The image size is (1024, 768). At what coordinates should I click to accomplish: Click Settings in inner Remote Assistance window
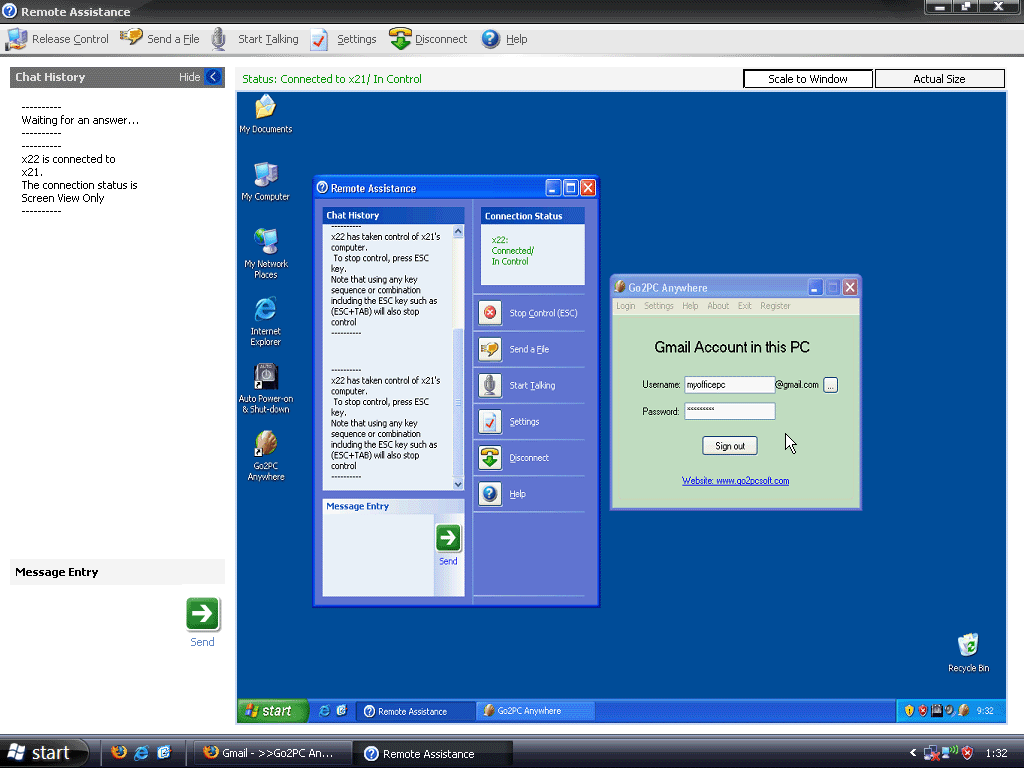point(509,422)
